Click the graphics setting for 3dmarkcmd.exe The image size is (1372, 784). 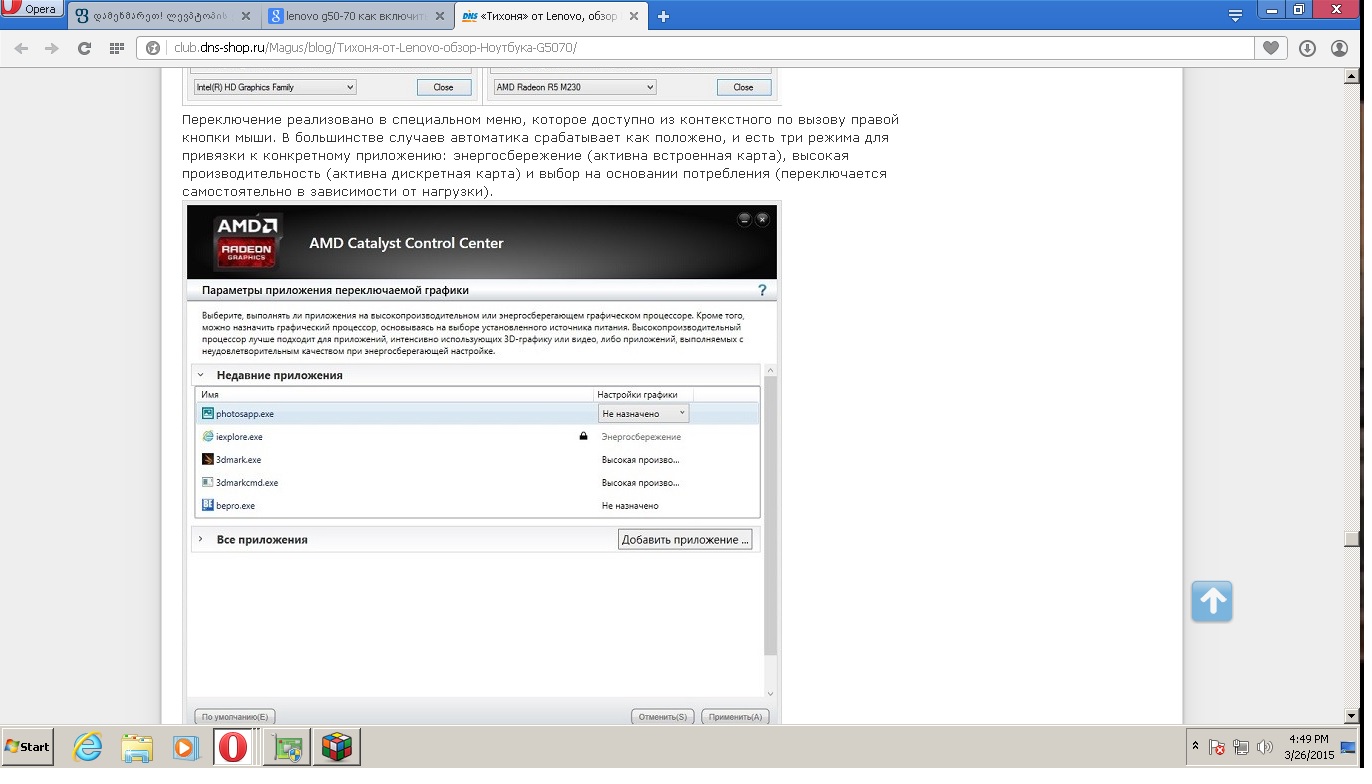click(640, 483)
